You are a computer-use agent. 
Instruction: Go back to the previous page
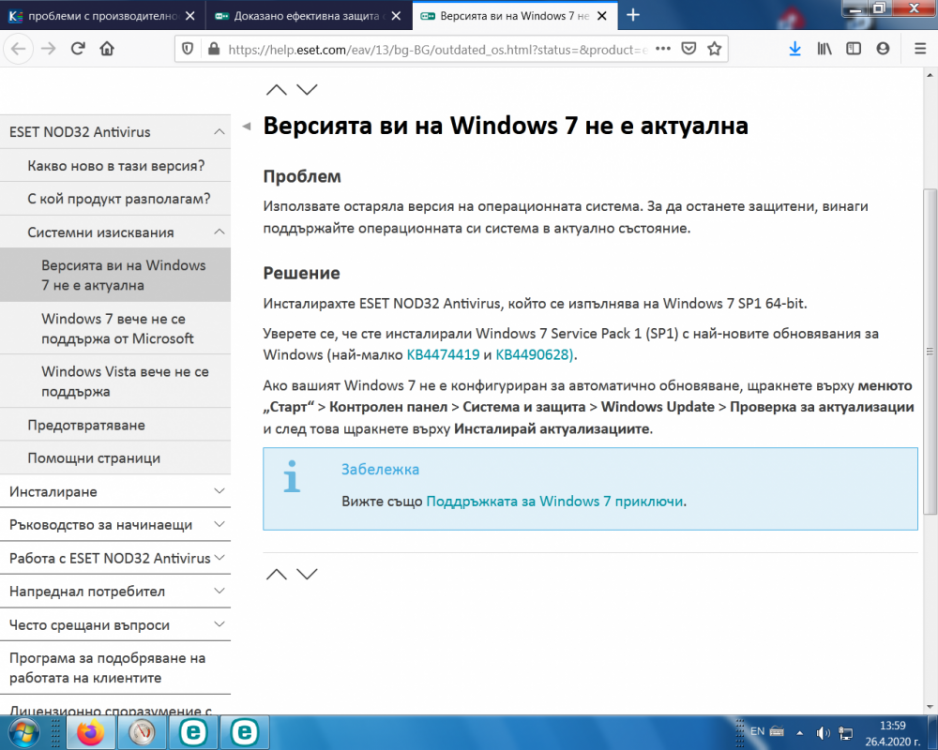[x=19, y=48]
